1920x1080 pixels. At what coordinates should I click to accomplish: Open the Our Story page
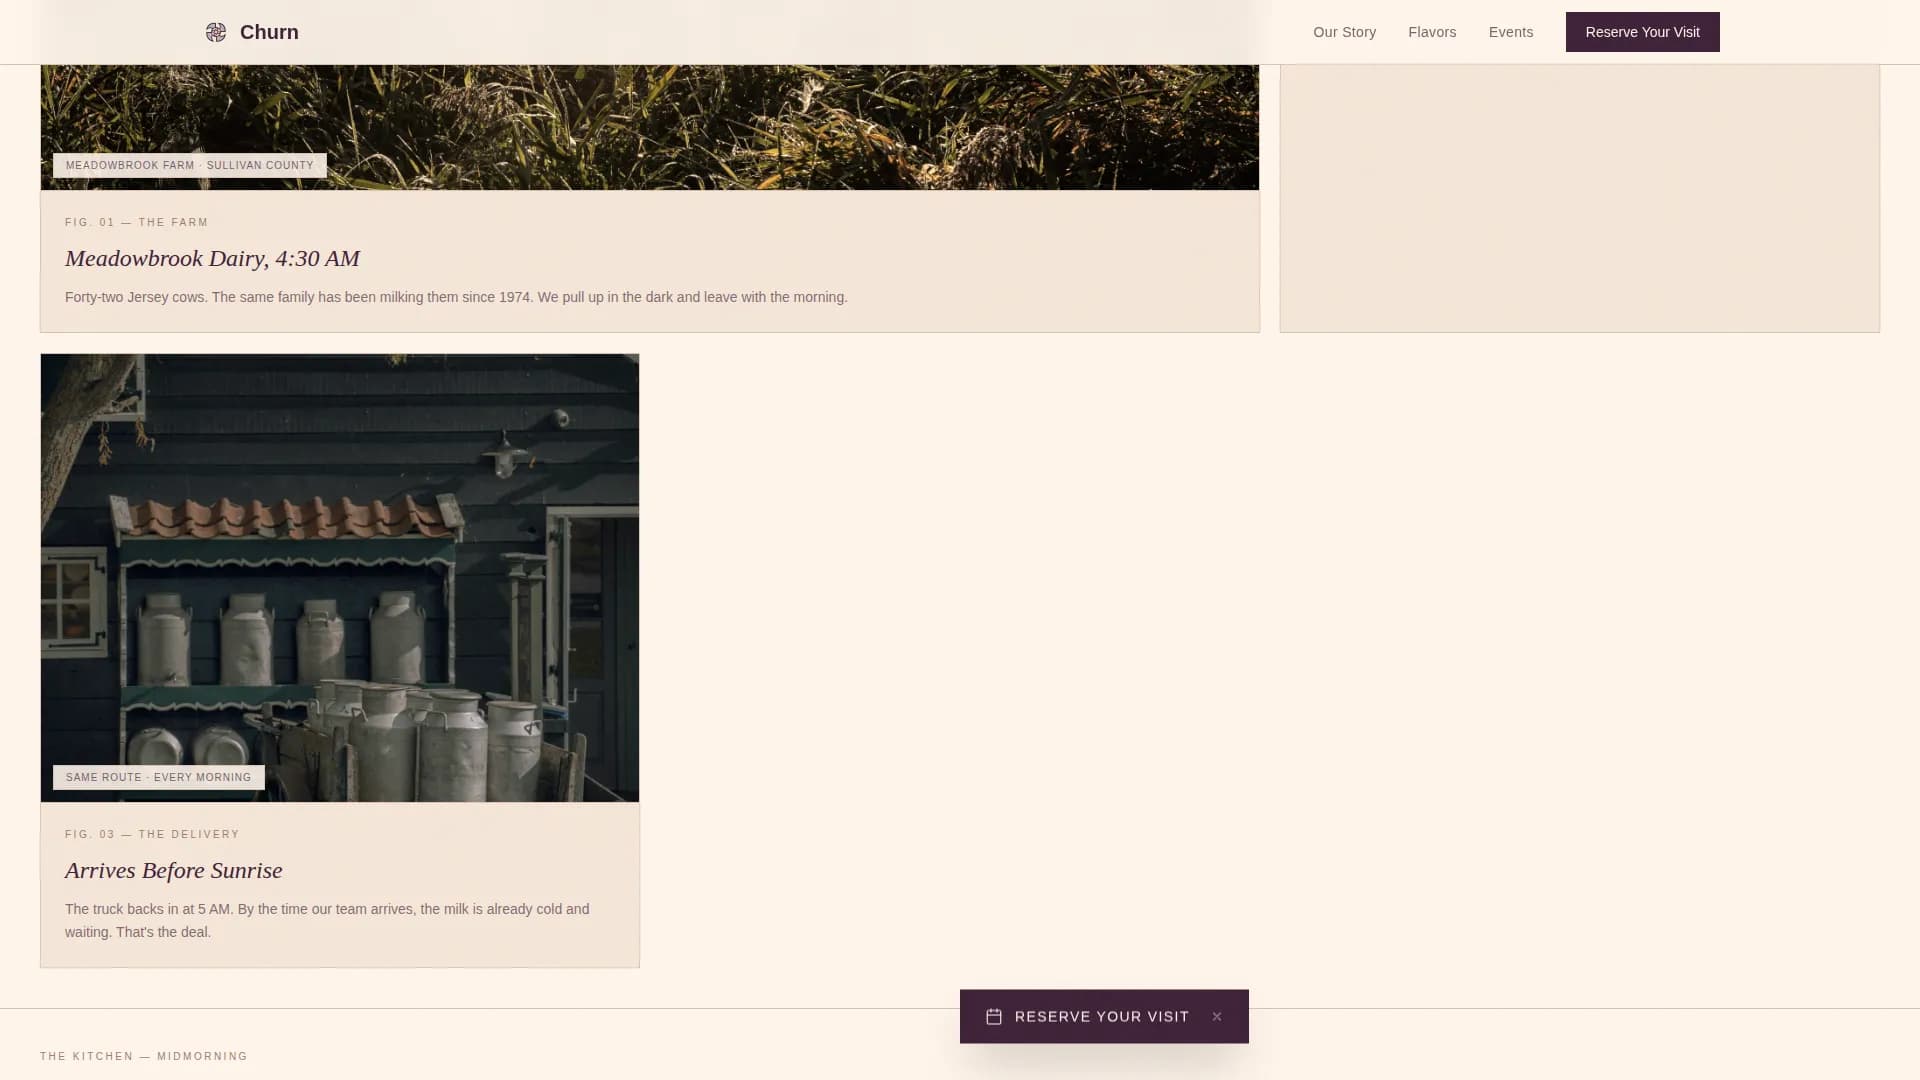(x=1344, y=31)
